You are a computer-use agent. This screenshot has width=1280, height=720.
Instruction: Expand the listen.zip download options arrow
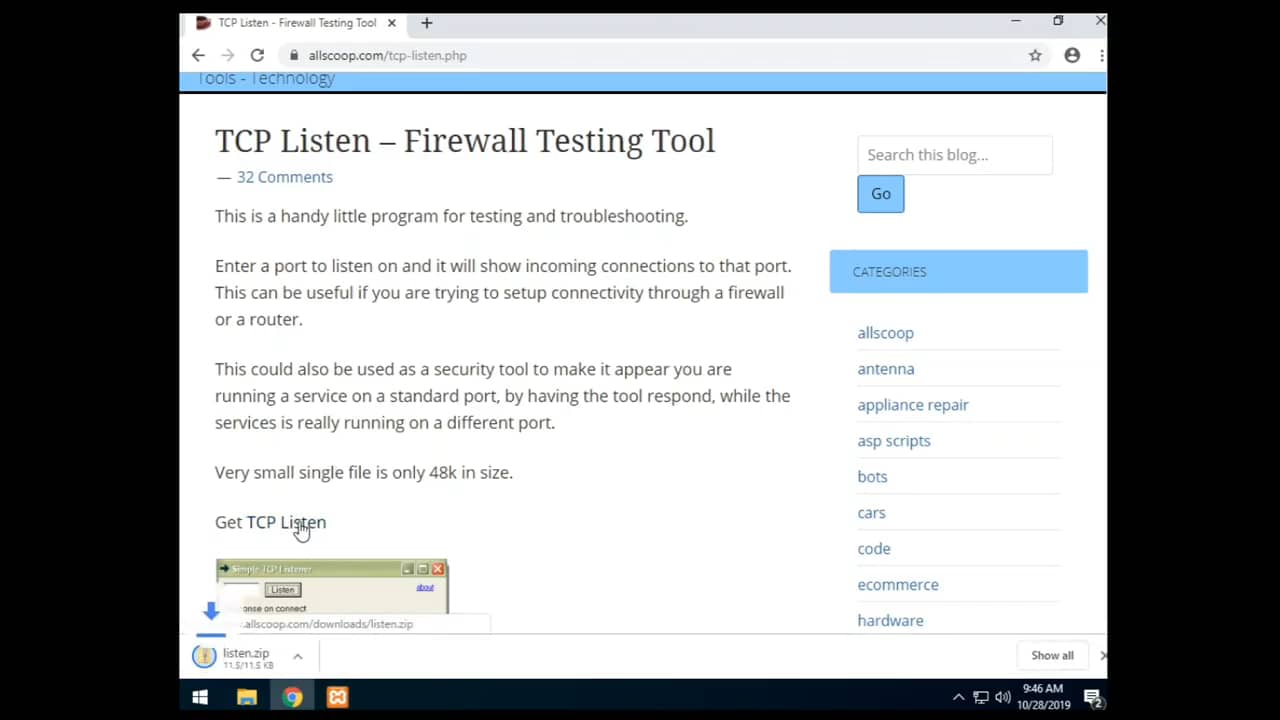tap(297, 656)
